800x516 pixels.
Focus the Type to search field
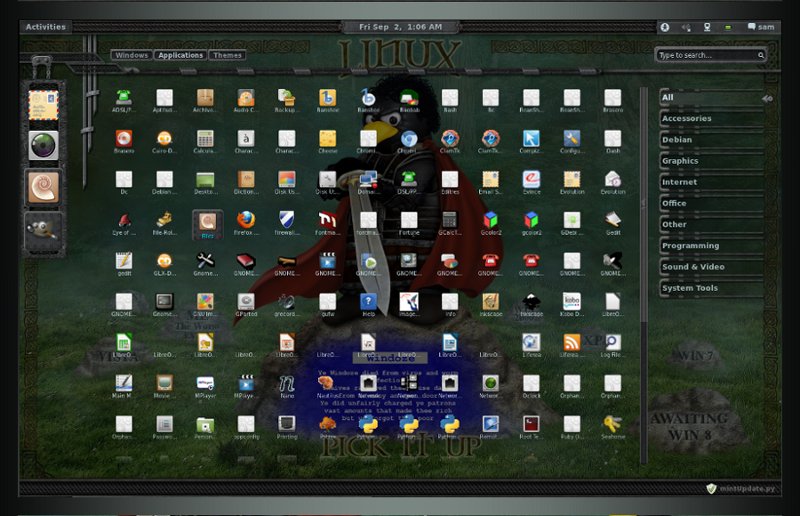pyautogui.click(x=710, y=55)
